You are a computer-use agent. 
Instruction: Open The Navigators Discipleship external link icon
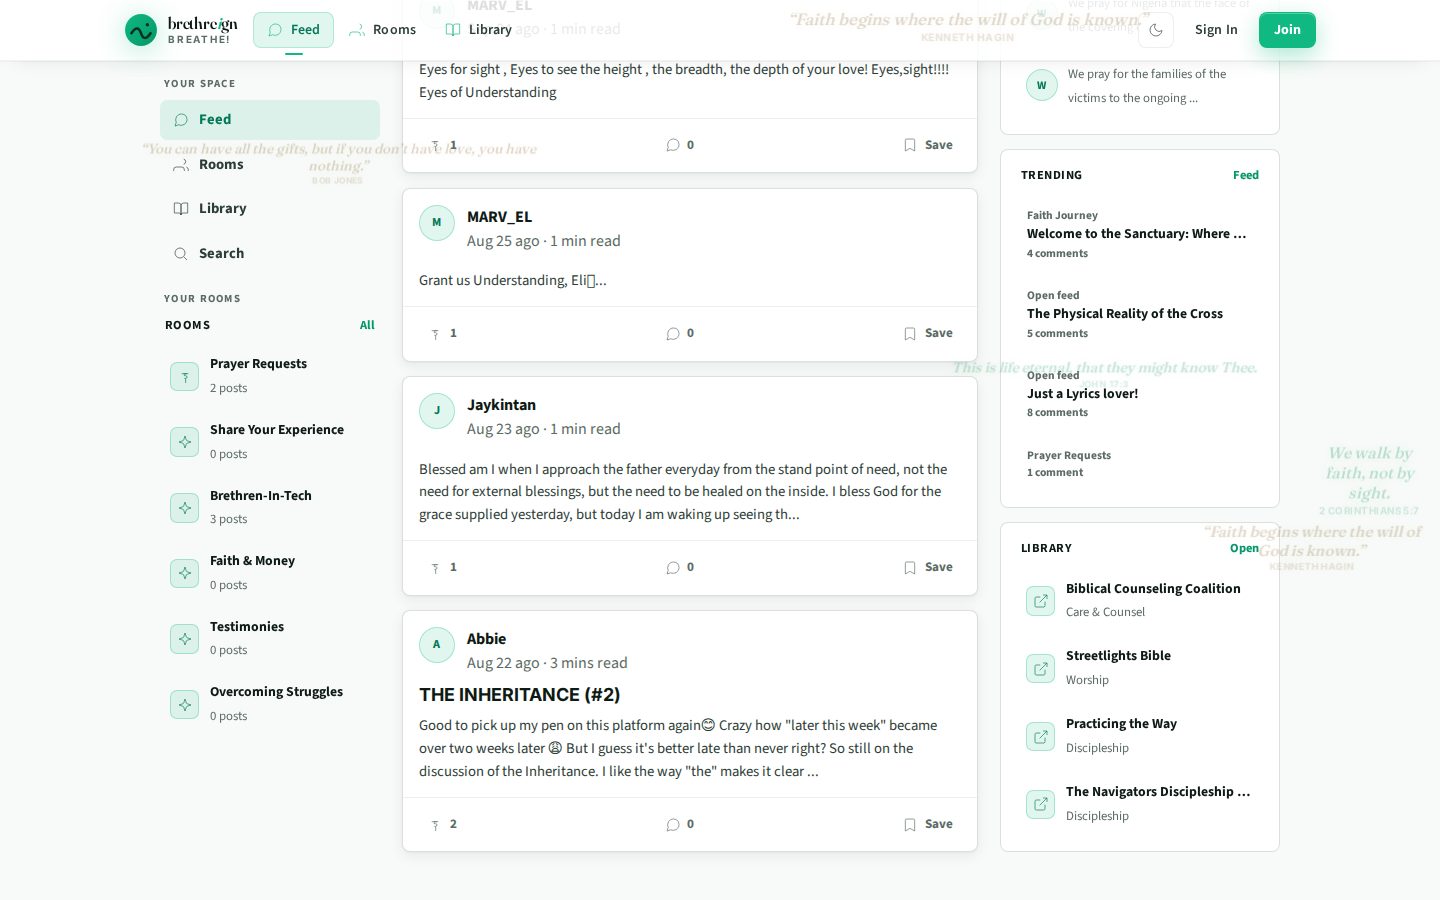[x=1041, y=805]
